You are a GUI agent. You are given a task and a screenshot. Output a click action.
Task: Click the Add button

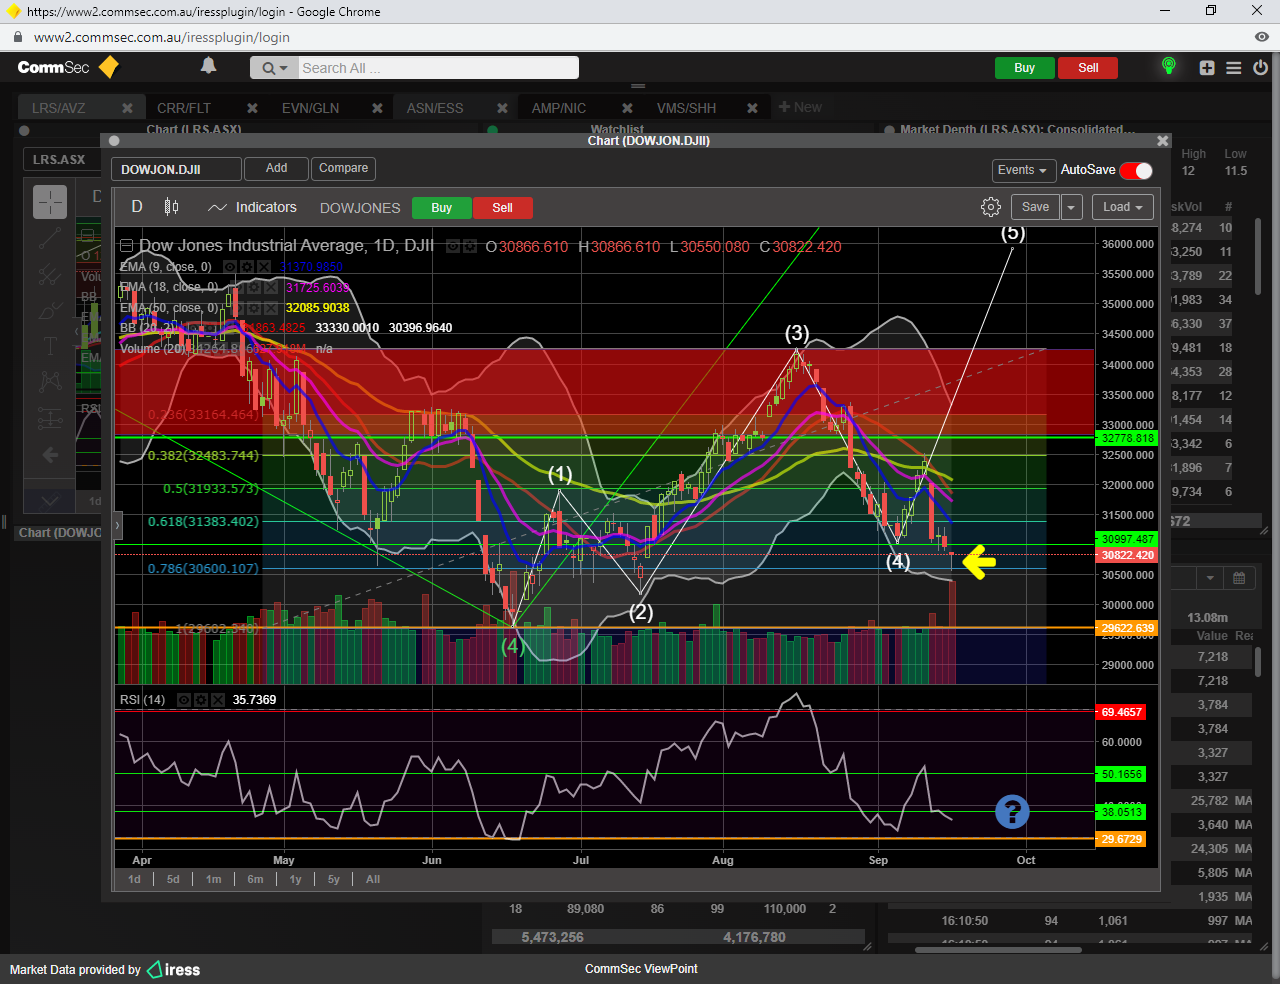click(277, 169)
